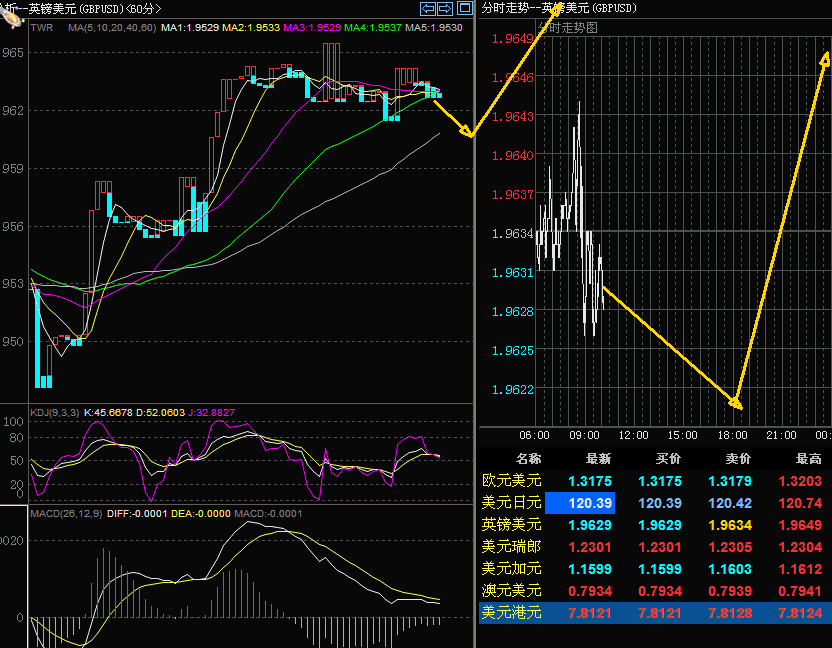Select the 欧元美元 currency pair row
The height and width of the screenshot is (648, 832).
click(x=511, y=481)
